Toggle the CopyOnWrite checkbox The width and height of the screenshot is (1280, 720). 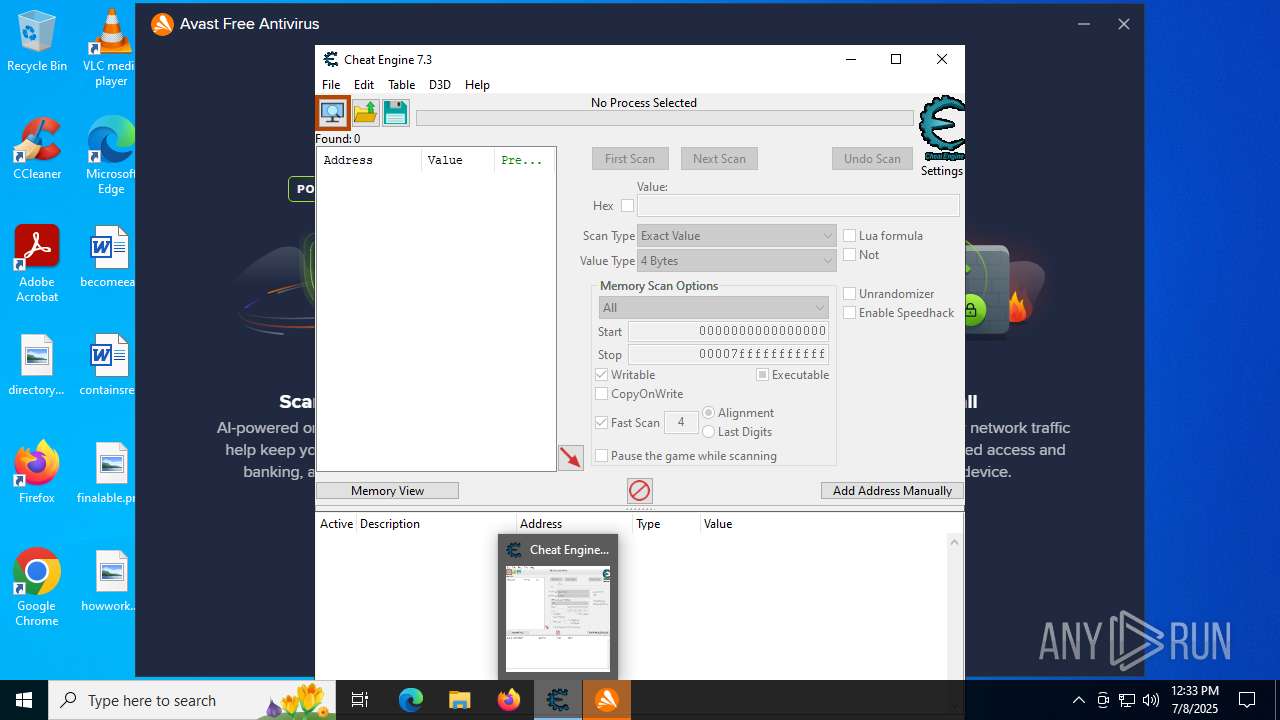click(602, 394)
